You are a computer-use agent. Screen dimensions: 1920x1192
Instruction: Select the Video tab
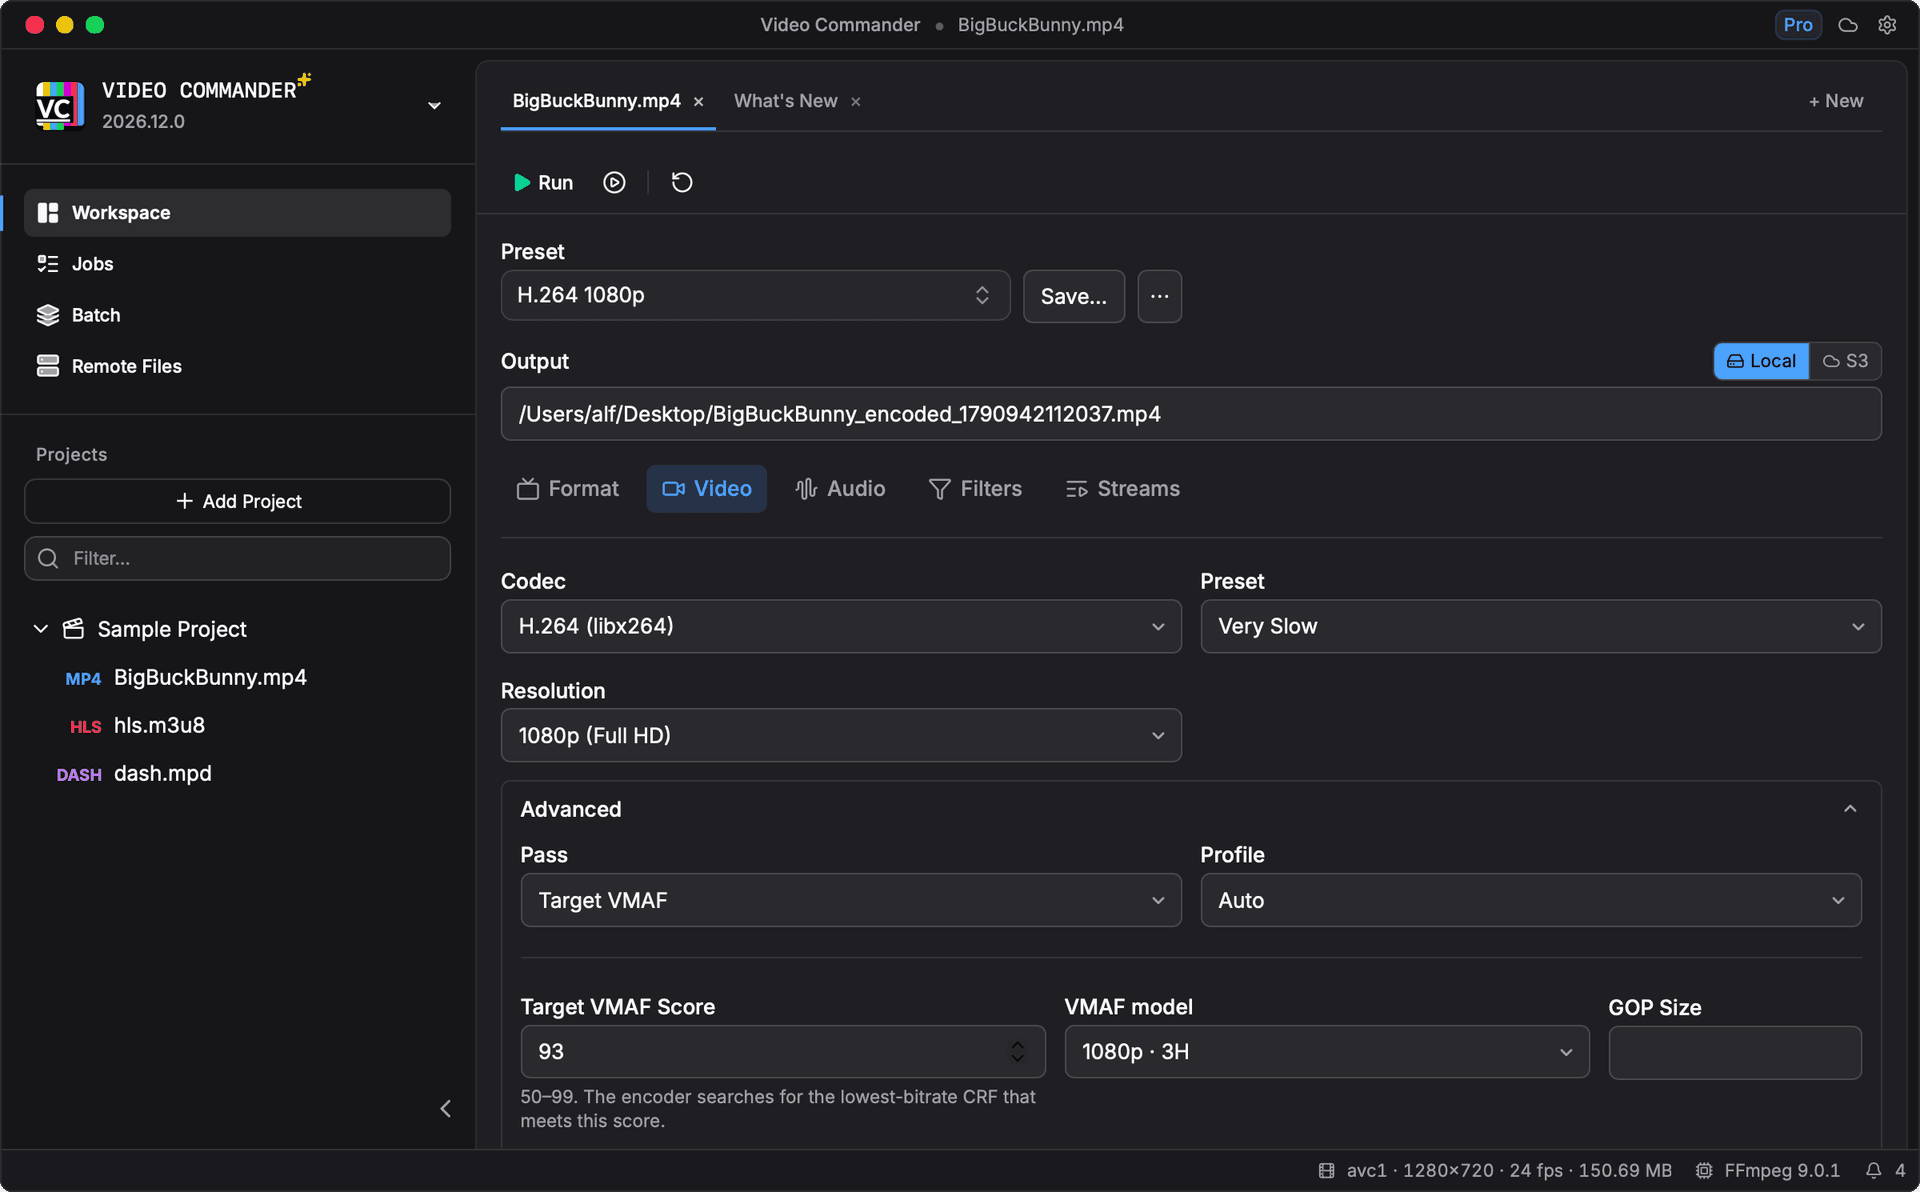(x=707, y=489)
